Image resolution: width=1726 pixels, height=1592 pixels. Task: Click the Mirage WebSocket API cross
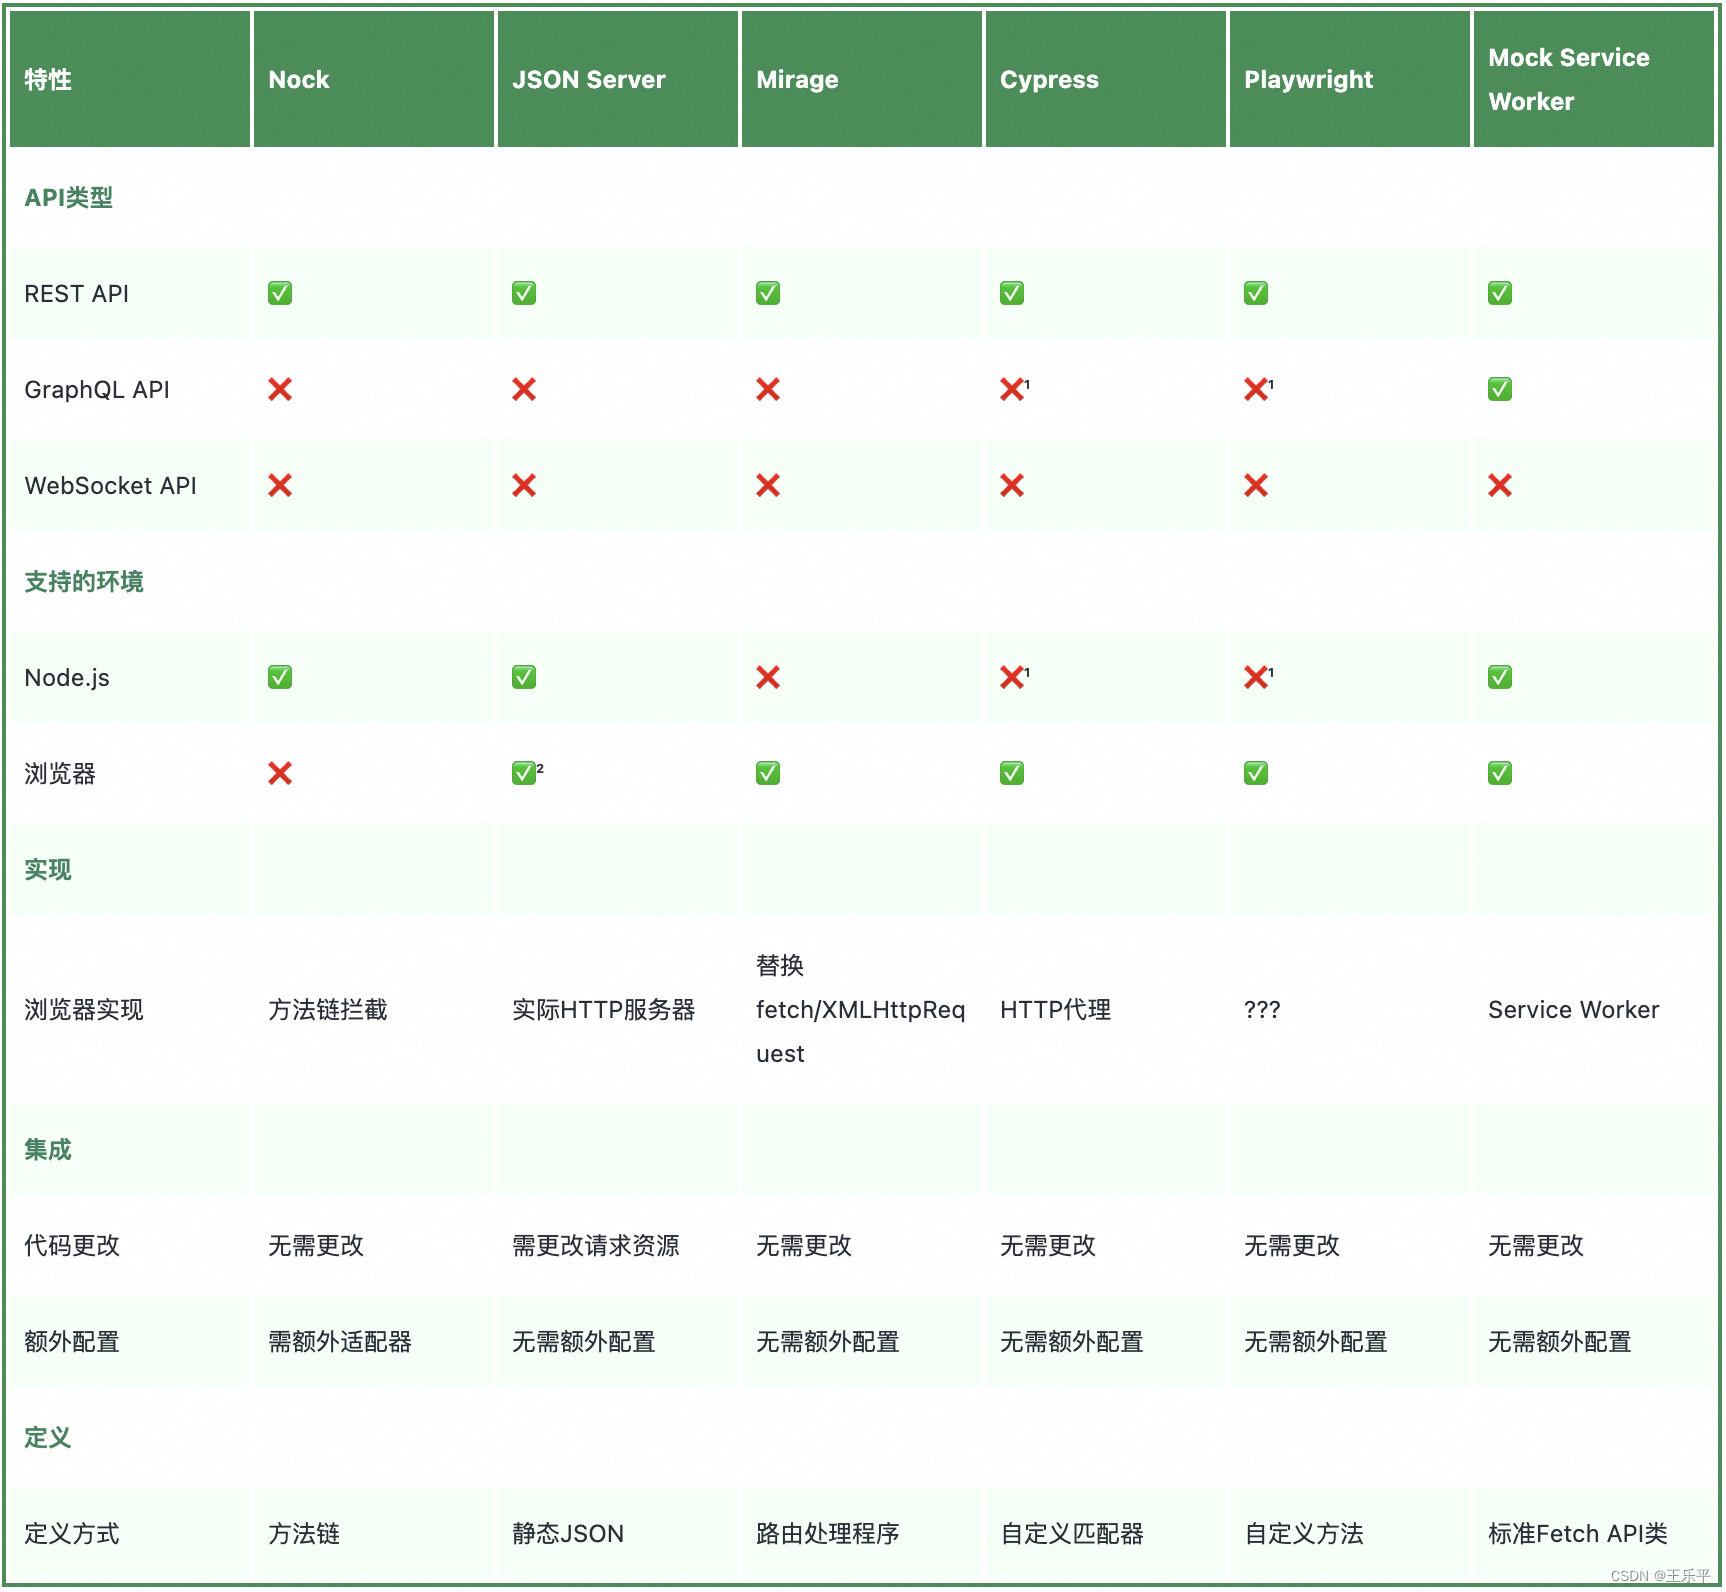(768, 485)
